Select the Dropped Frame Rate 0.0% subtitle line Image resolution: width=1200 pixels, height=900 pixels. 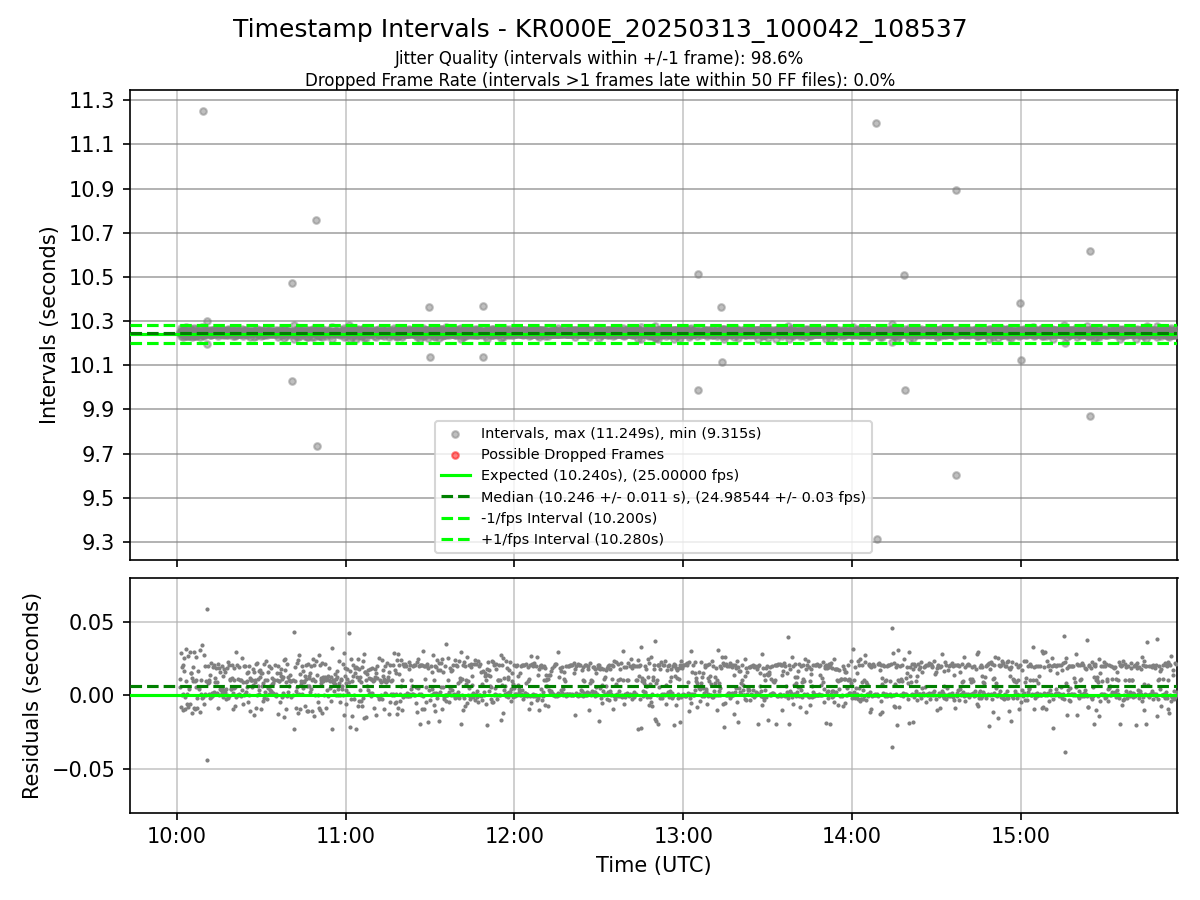click(x=600, y=80)
